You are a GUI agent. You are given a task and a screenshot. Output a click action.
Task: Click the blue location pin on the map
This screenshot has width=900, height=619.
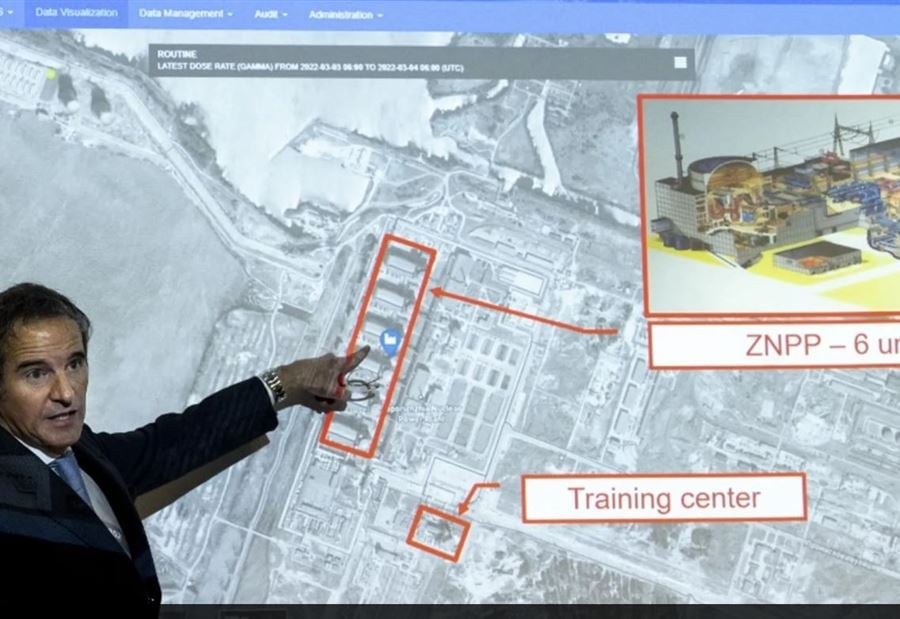[391, 341]
